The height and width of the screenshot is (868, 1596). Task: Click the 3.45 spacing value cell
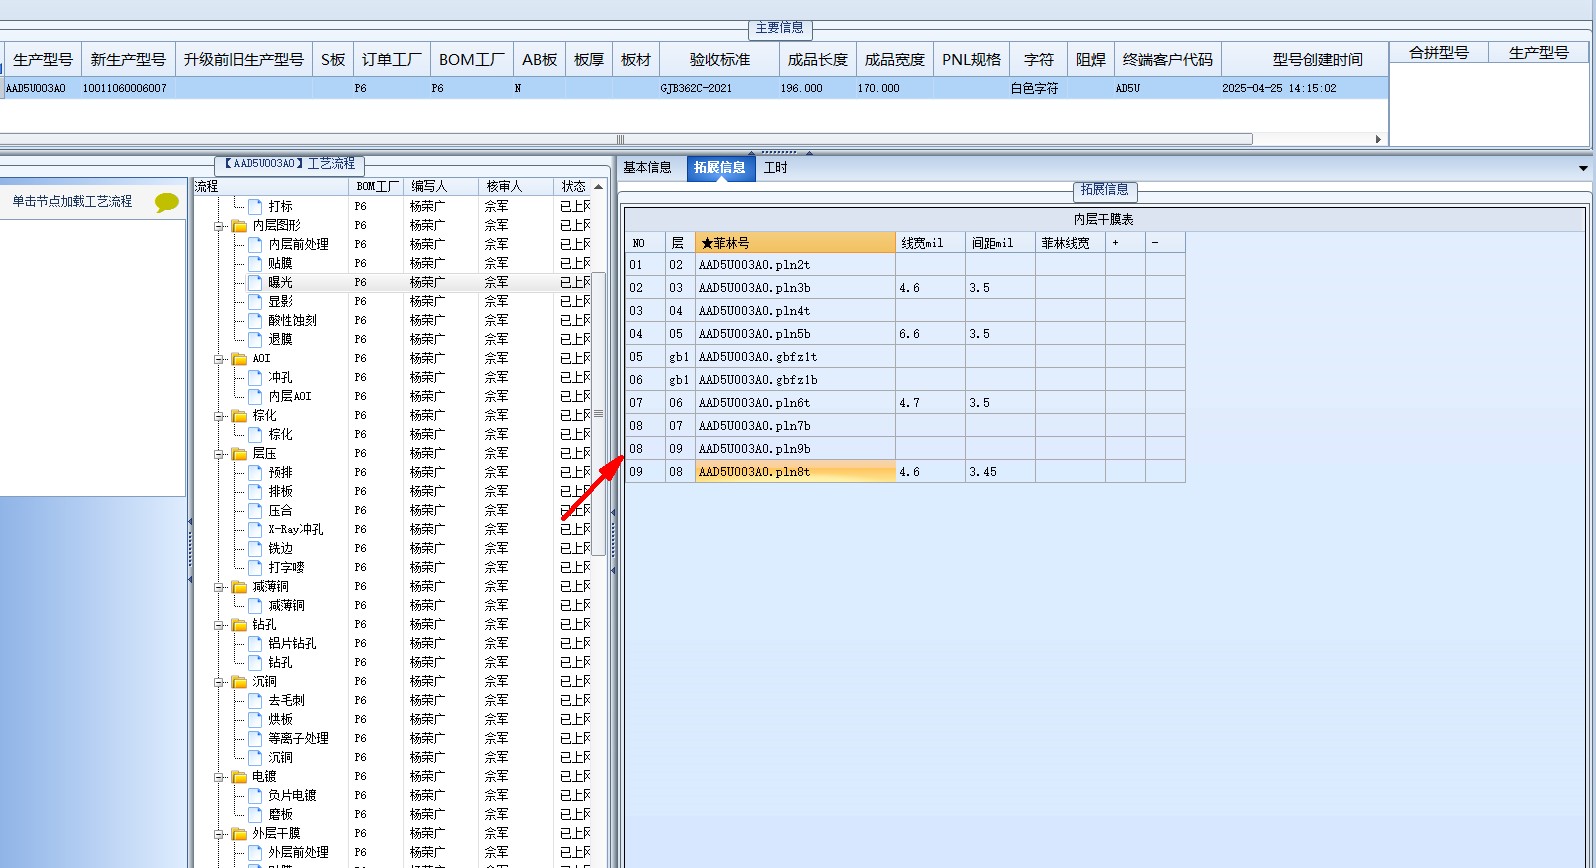[1000, 472]
